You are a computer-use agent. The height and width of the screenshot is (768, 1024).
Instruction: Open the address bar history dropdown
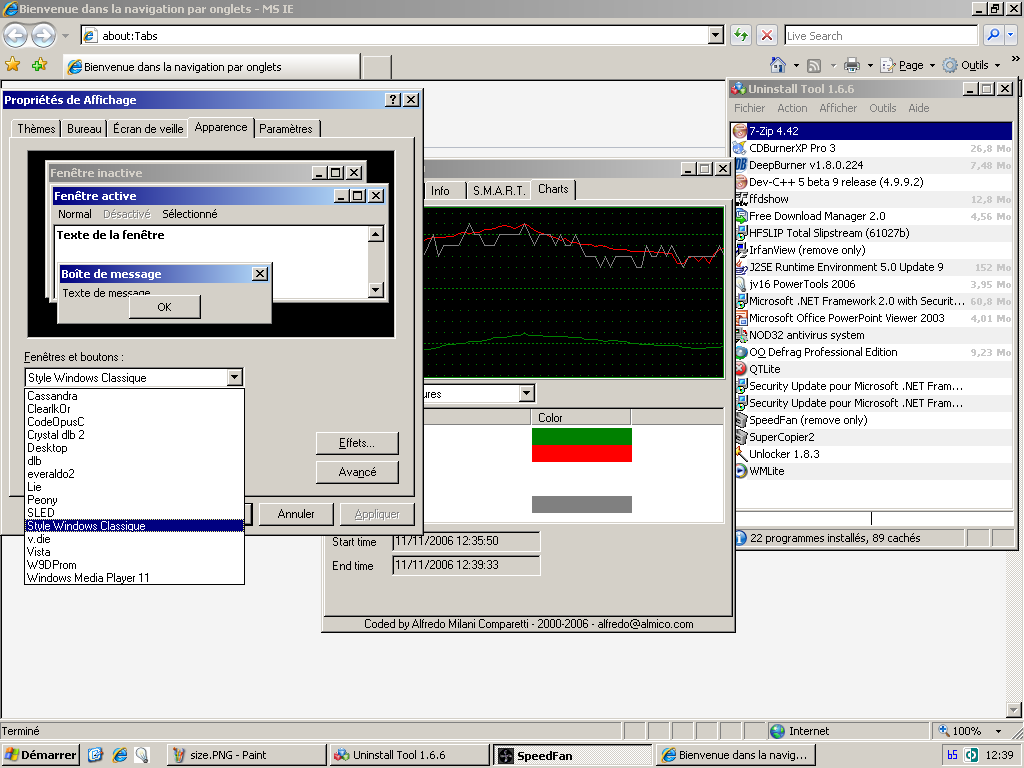pos(716,35)
